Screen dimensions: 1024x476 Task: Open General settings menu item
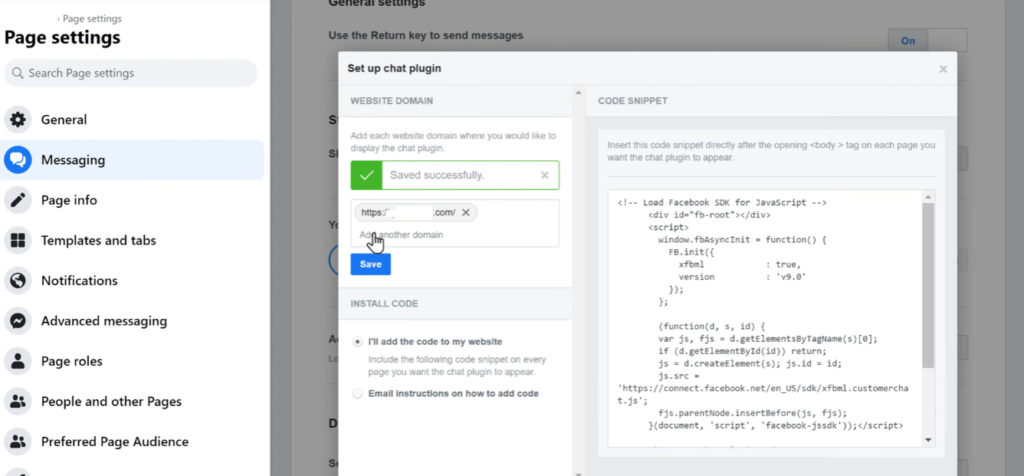point(132,119)
